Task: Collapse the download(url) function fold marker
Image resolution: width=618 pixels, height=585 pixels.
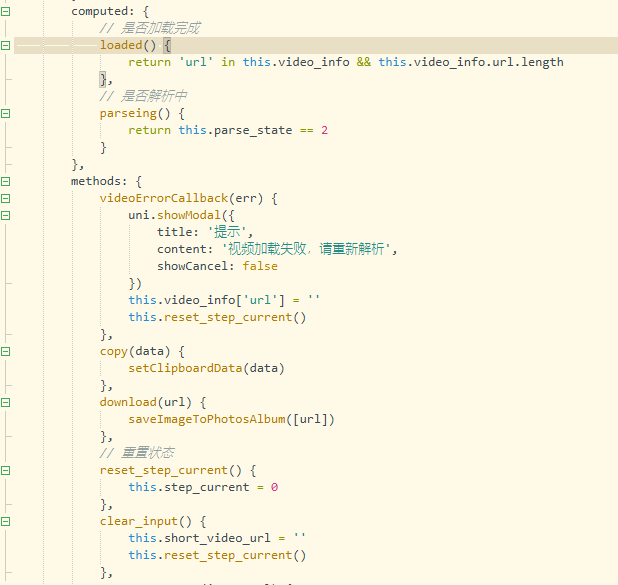Action: point(7,402)
